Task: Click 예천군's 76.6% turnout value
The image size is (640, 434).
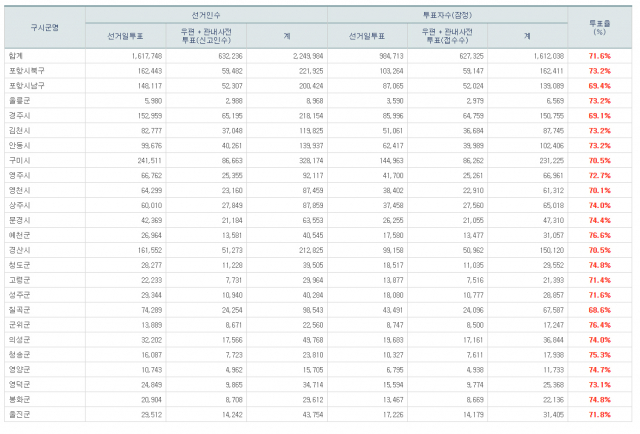Action: 600,235
